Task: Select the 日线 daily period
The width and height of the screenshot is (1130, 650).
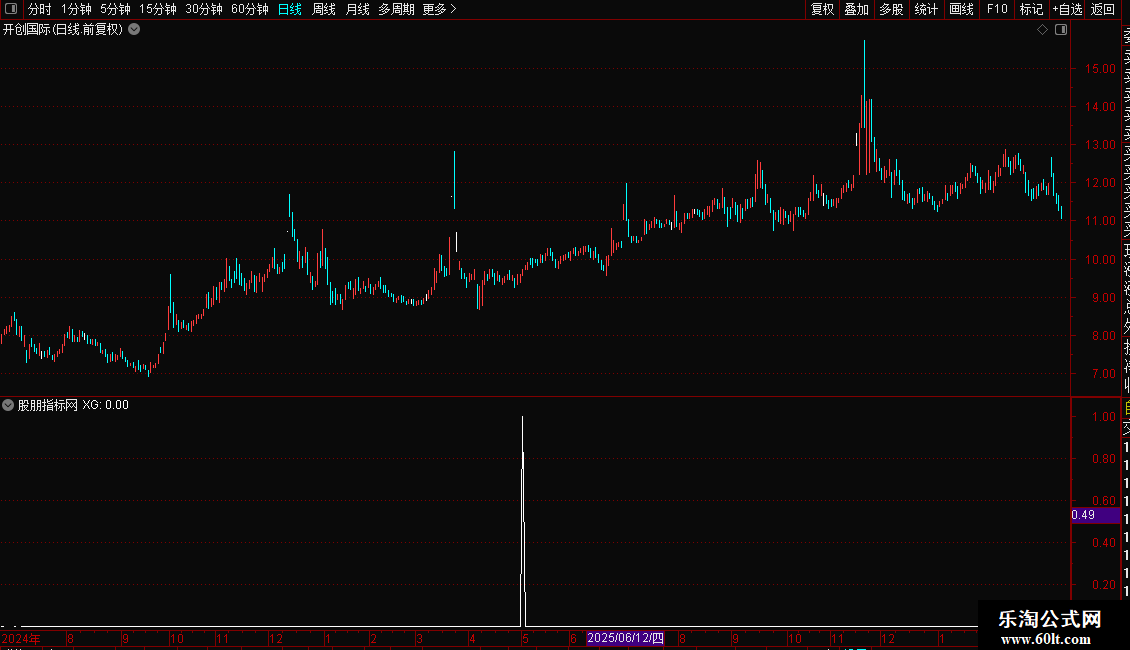Action: coord(290,9)
